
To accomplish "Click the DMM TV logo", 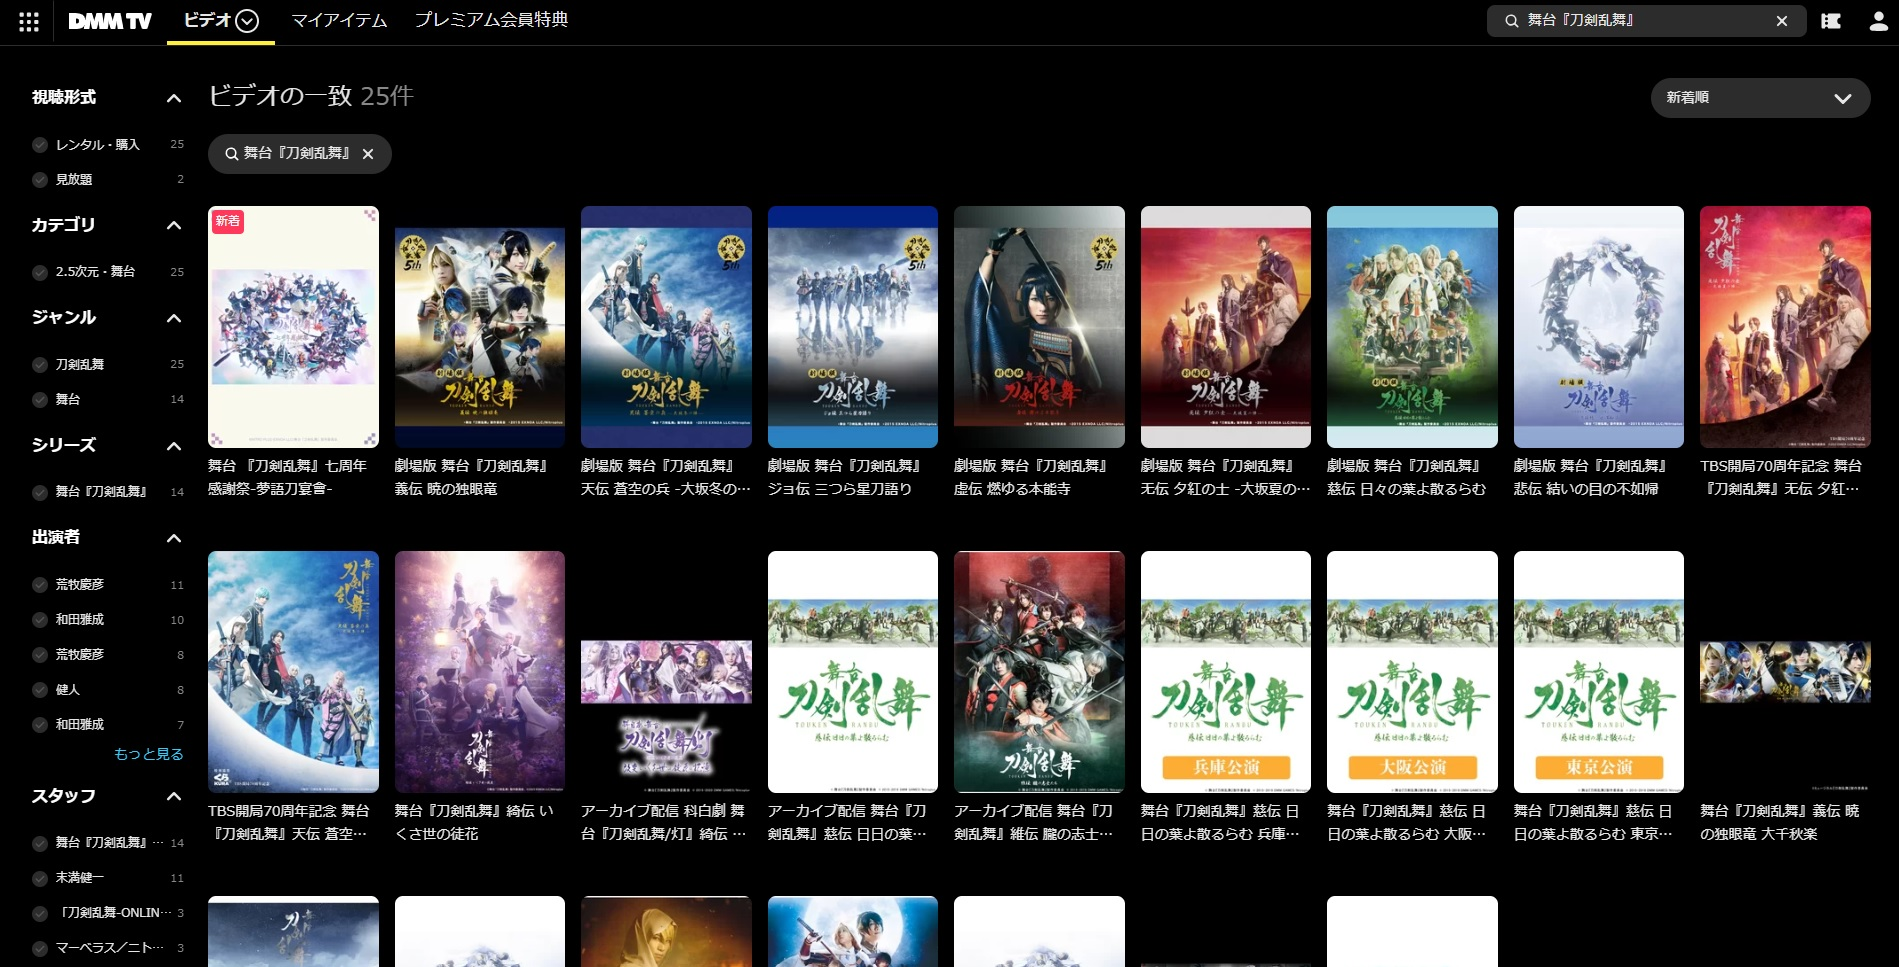I will [110, 21].
